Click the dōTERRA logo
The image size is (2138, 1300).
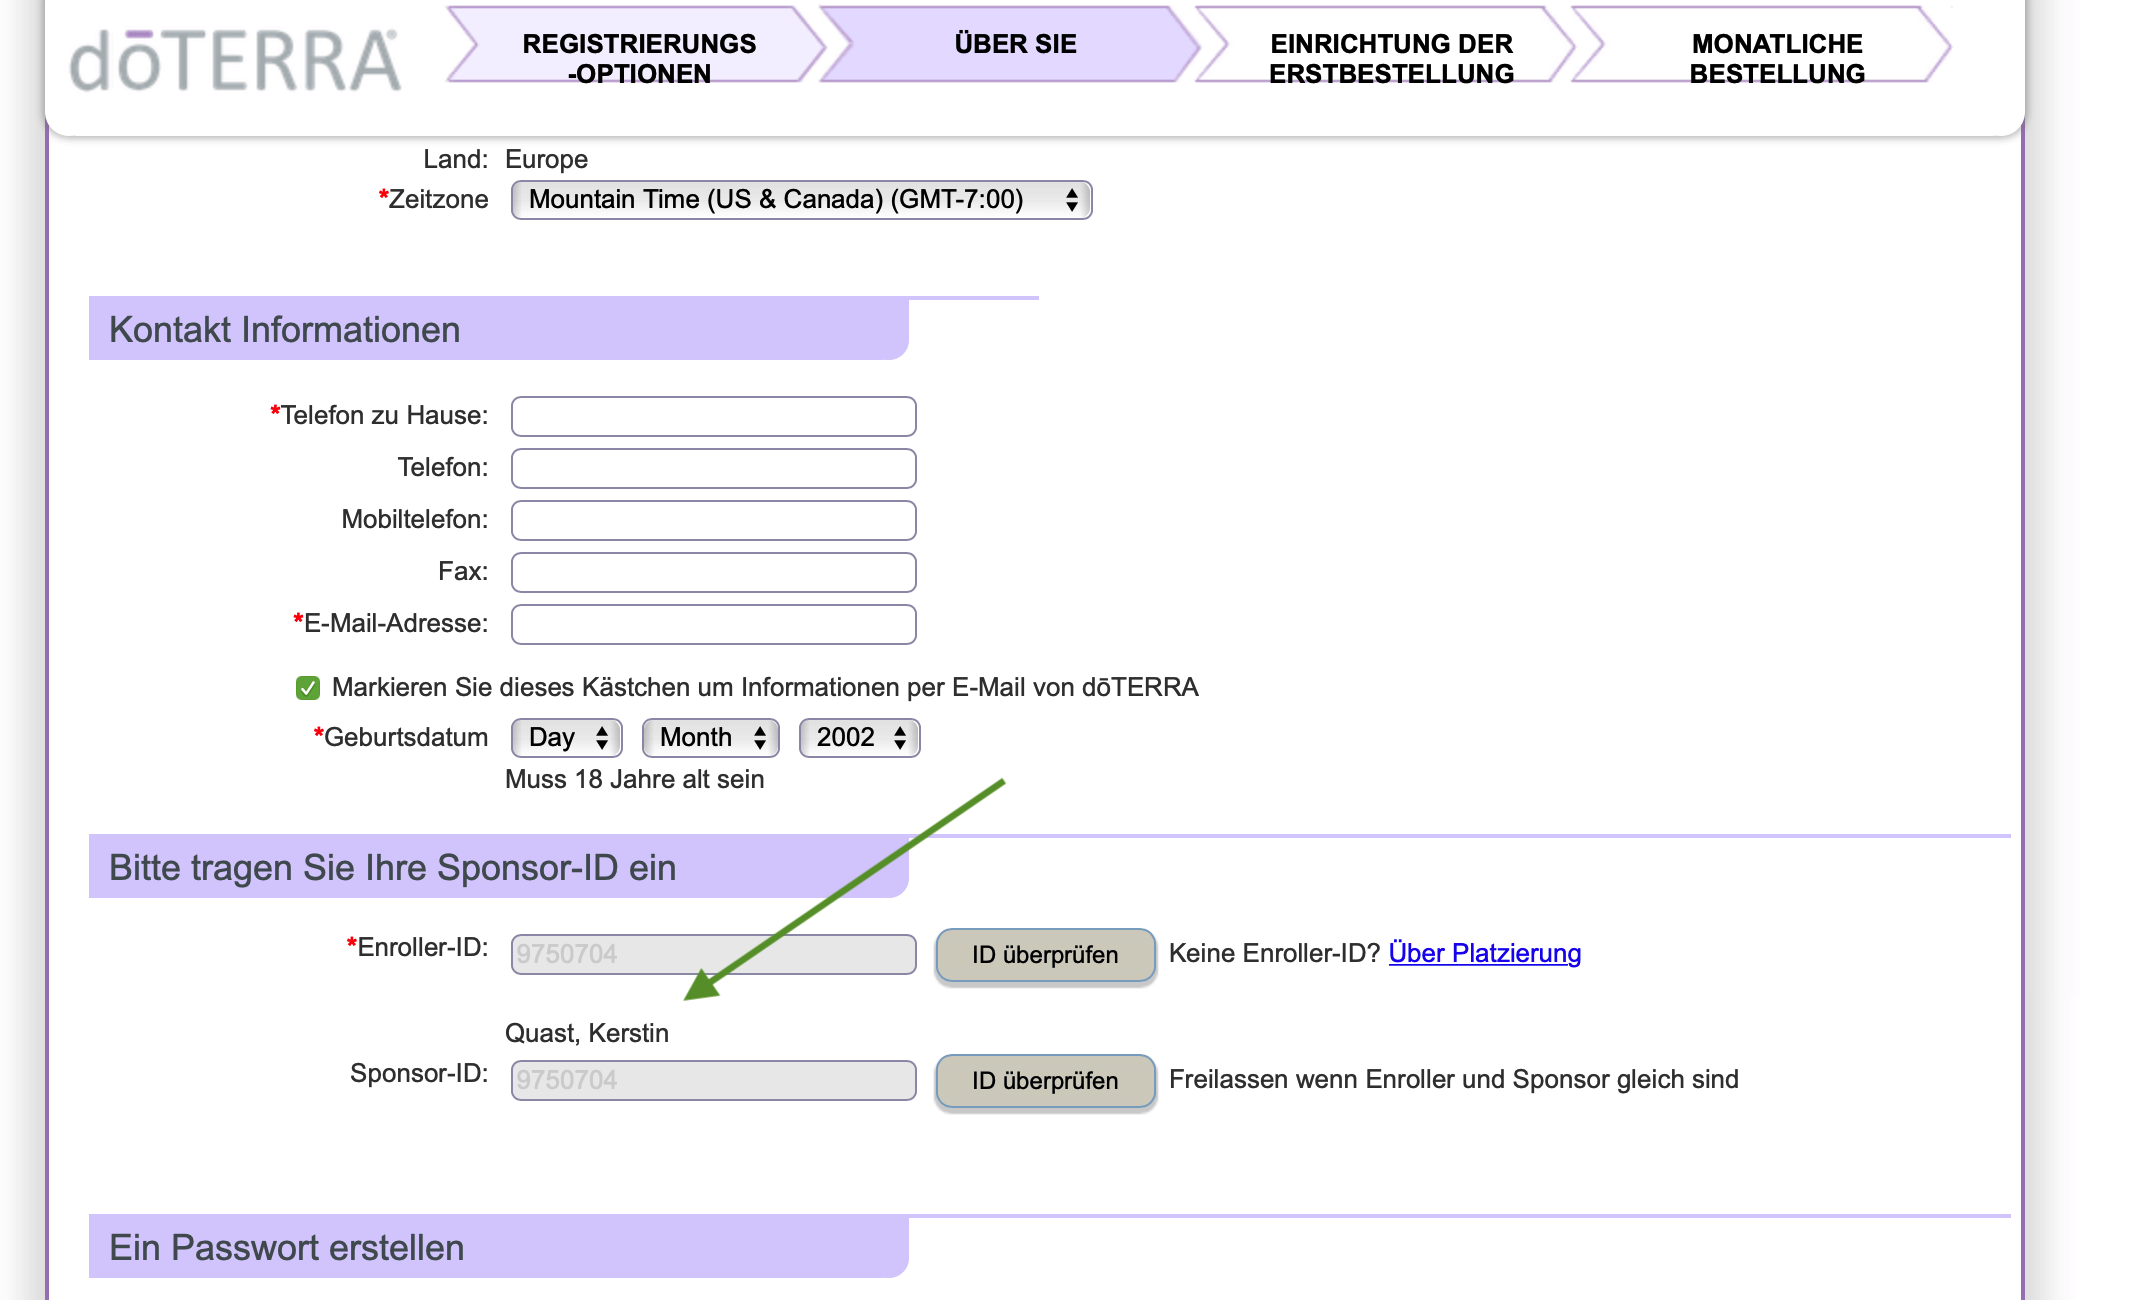235,60
